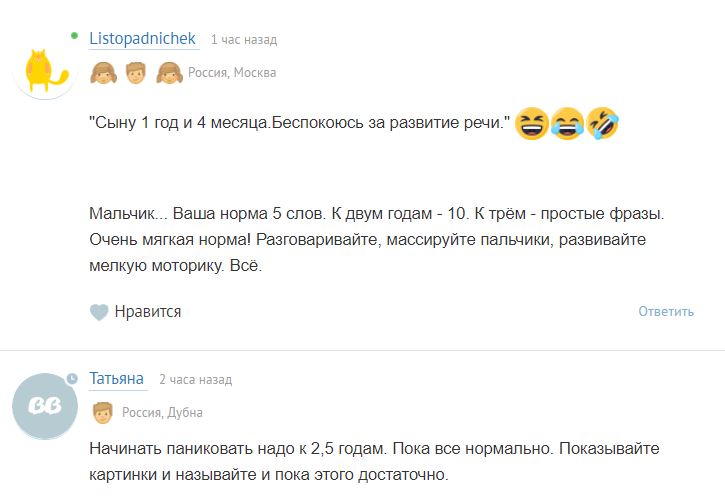Click the green online status dot
The image size is (725, 500).
click(x=74, y=35)
